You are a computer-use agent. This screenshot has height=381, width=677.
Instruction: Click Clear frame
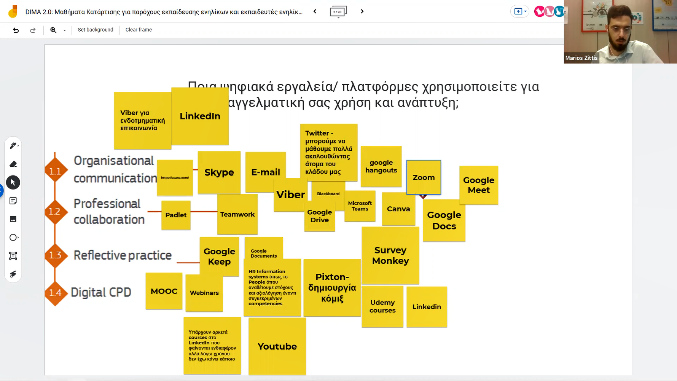(x=139, y=30)
